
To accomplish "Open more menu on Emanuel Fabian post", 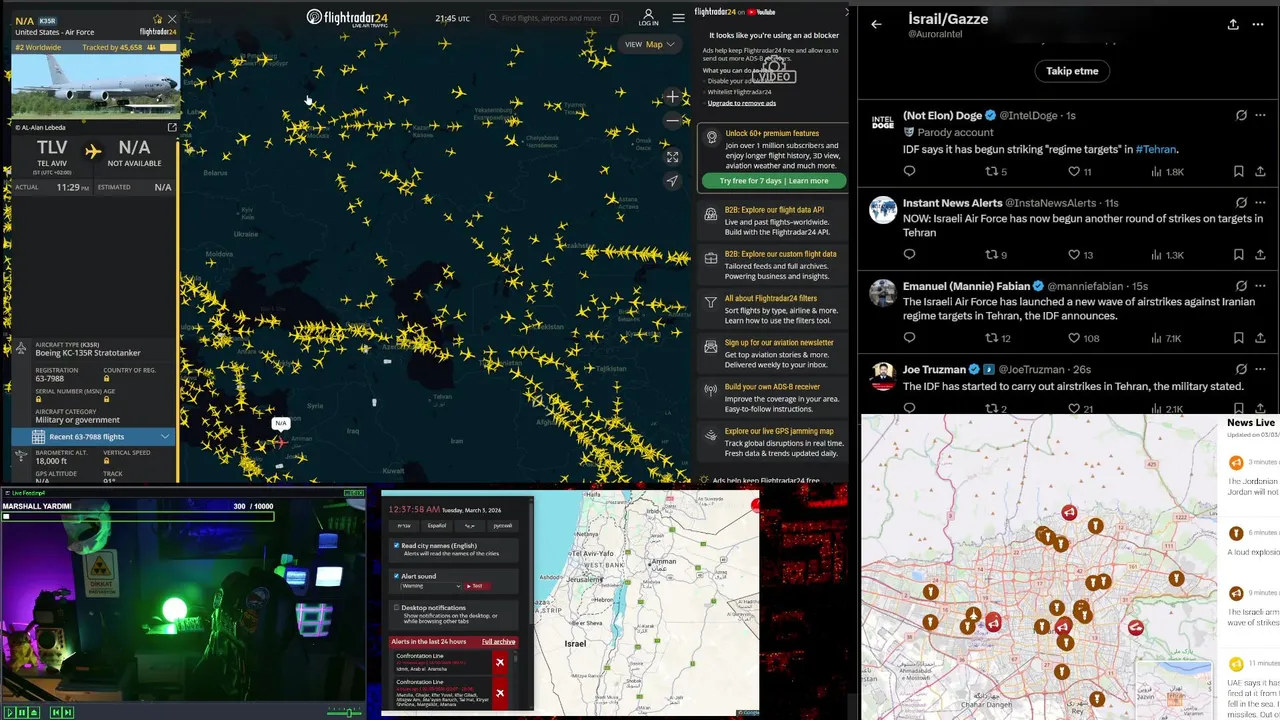I will (x=1259, y=286).
